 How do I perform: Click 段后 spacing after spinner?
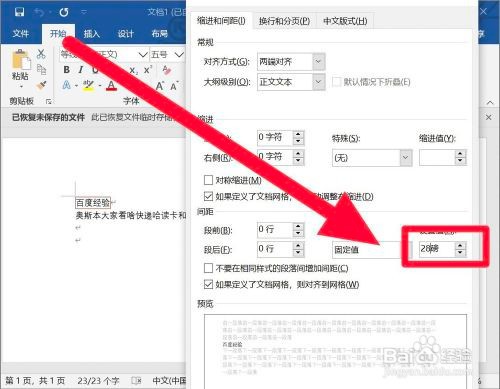point(298,249)
